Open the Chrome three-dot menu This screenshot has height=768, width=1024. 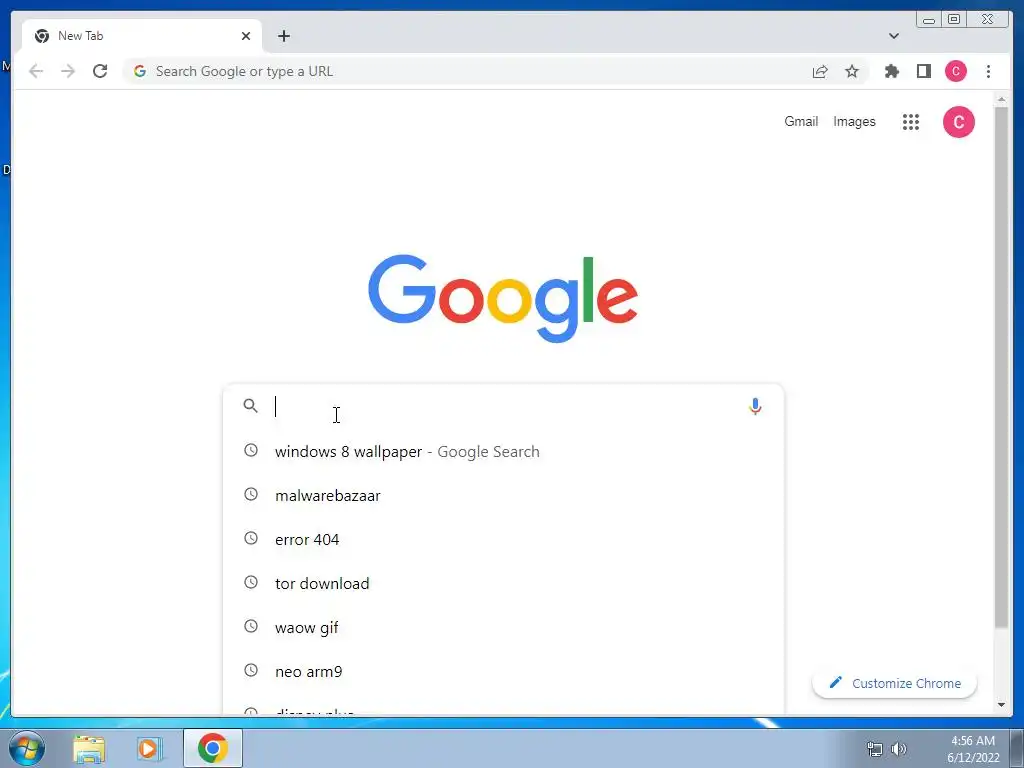(988, 71)
